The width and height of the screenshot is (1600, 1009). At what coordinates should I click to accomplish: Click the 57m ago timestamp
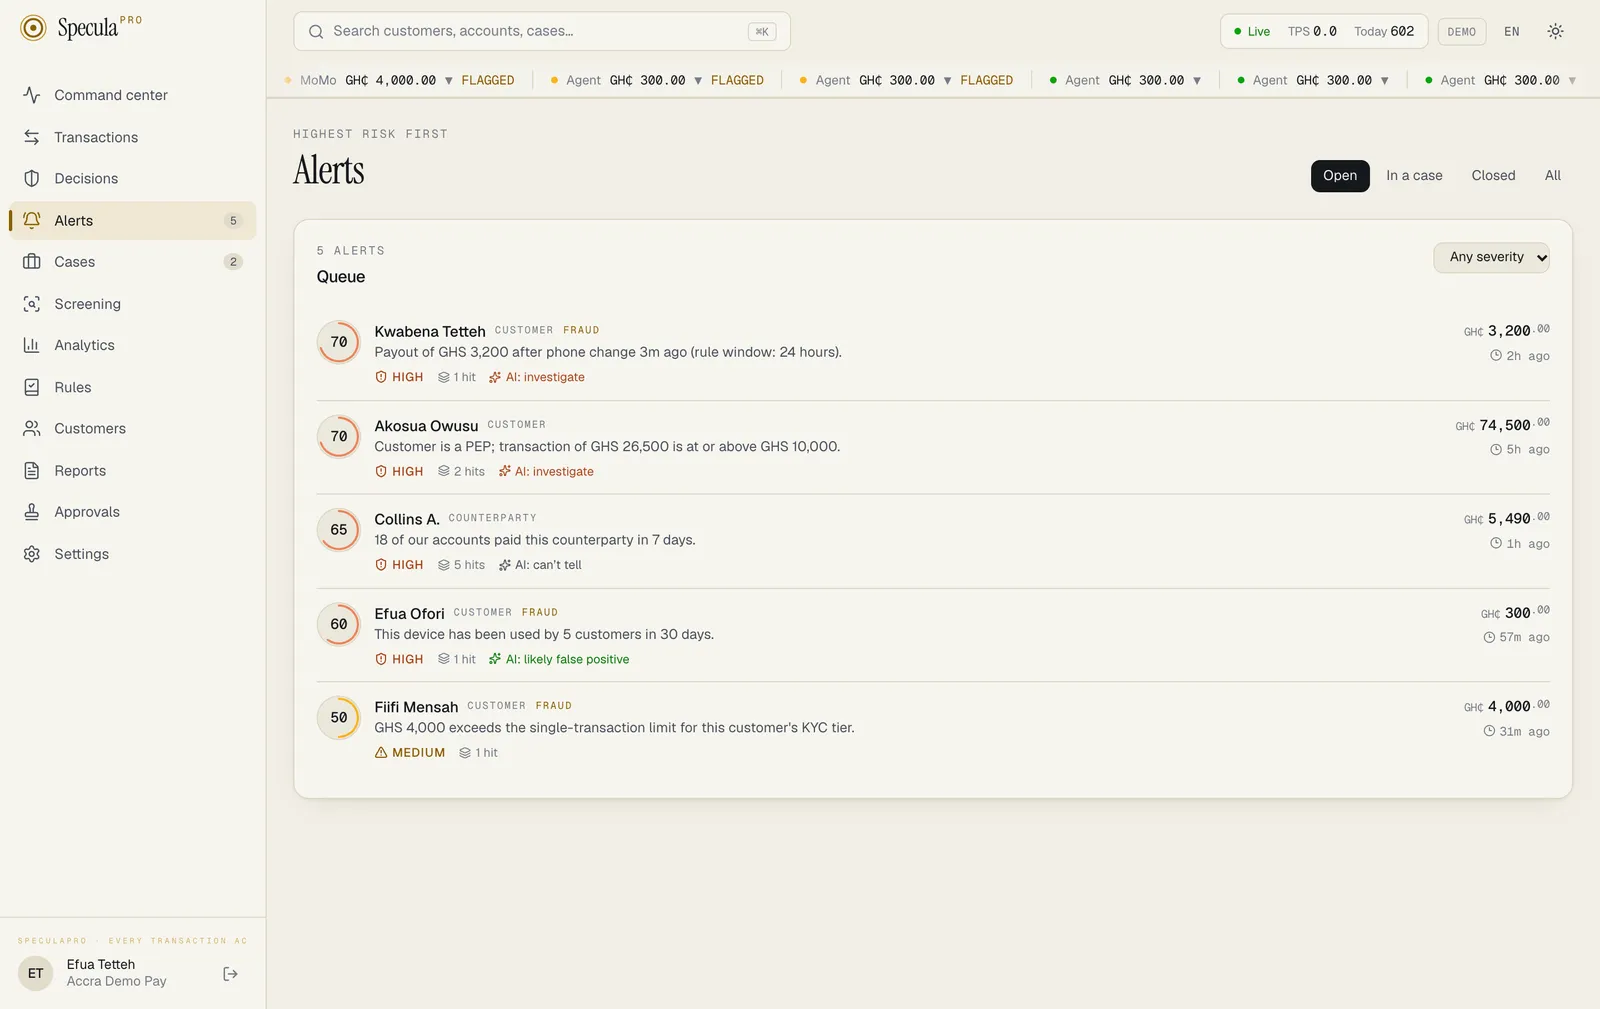[1516, 638]
